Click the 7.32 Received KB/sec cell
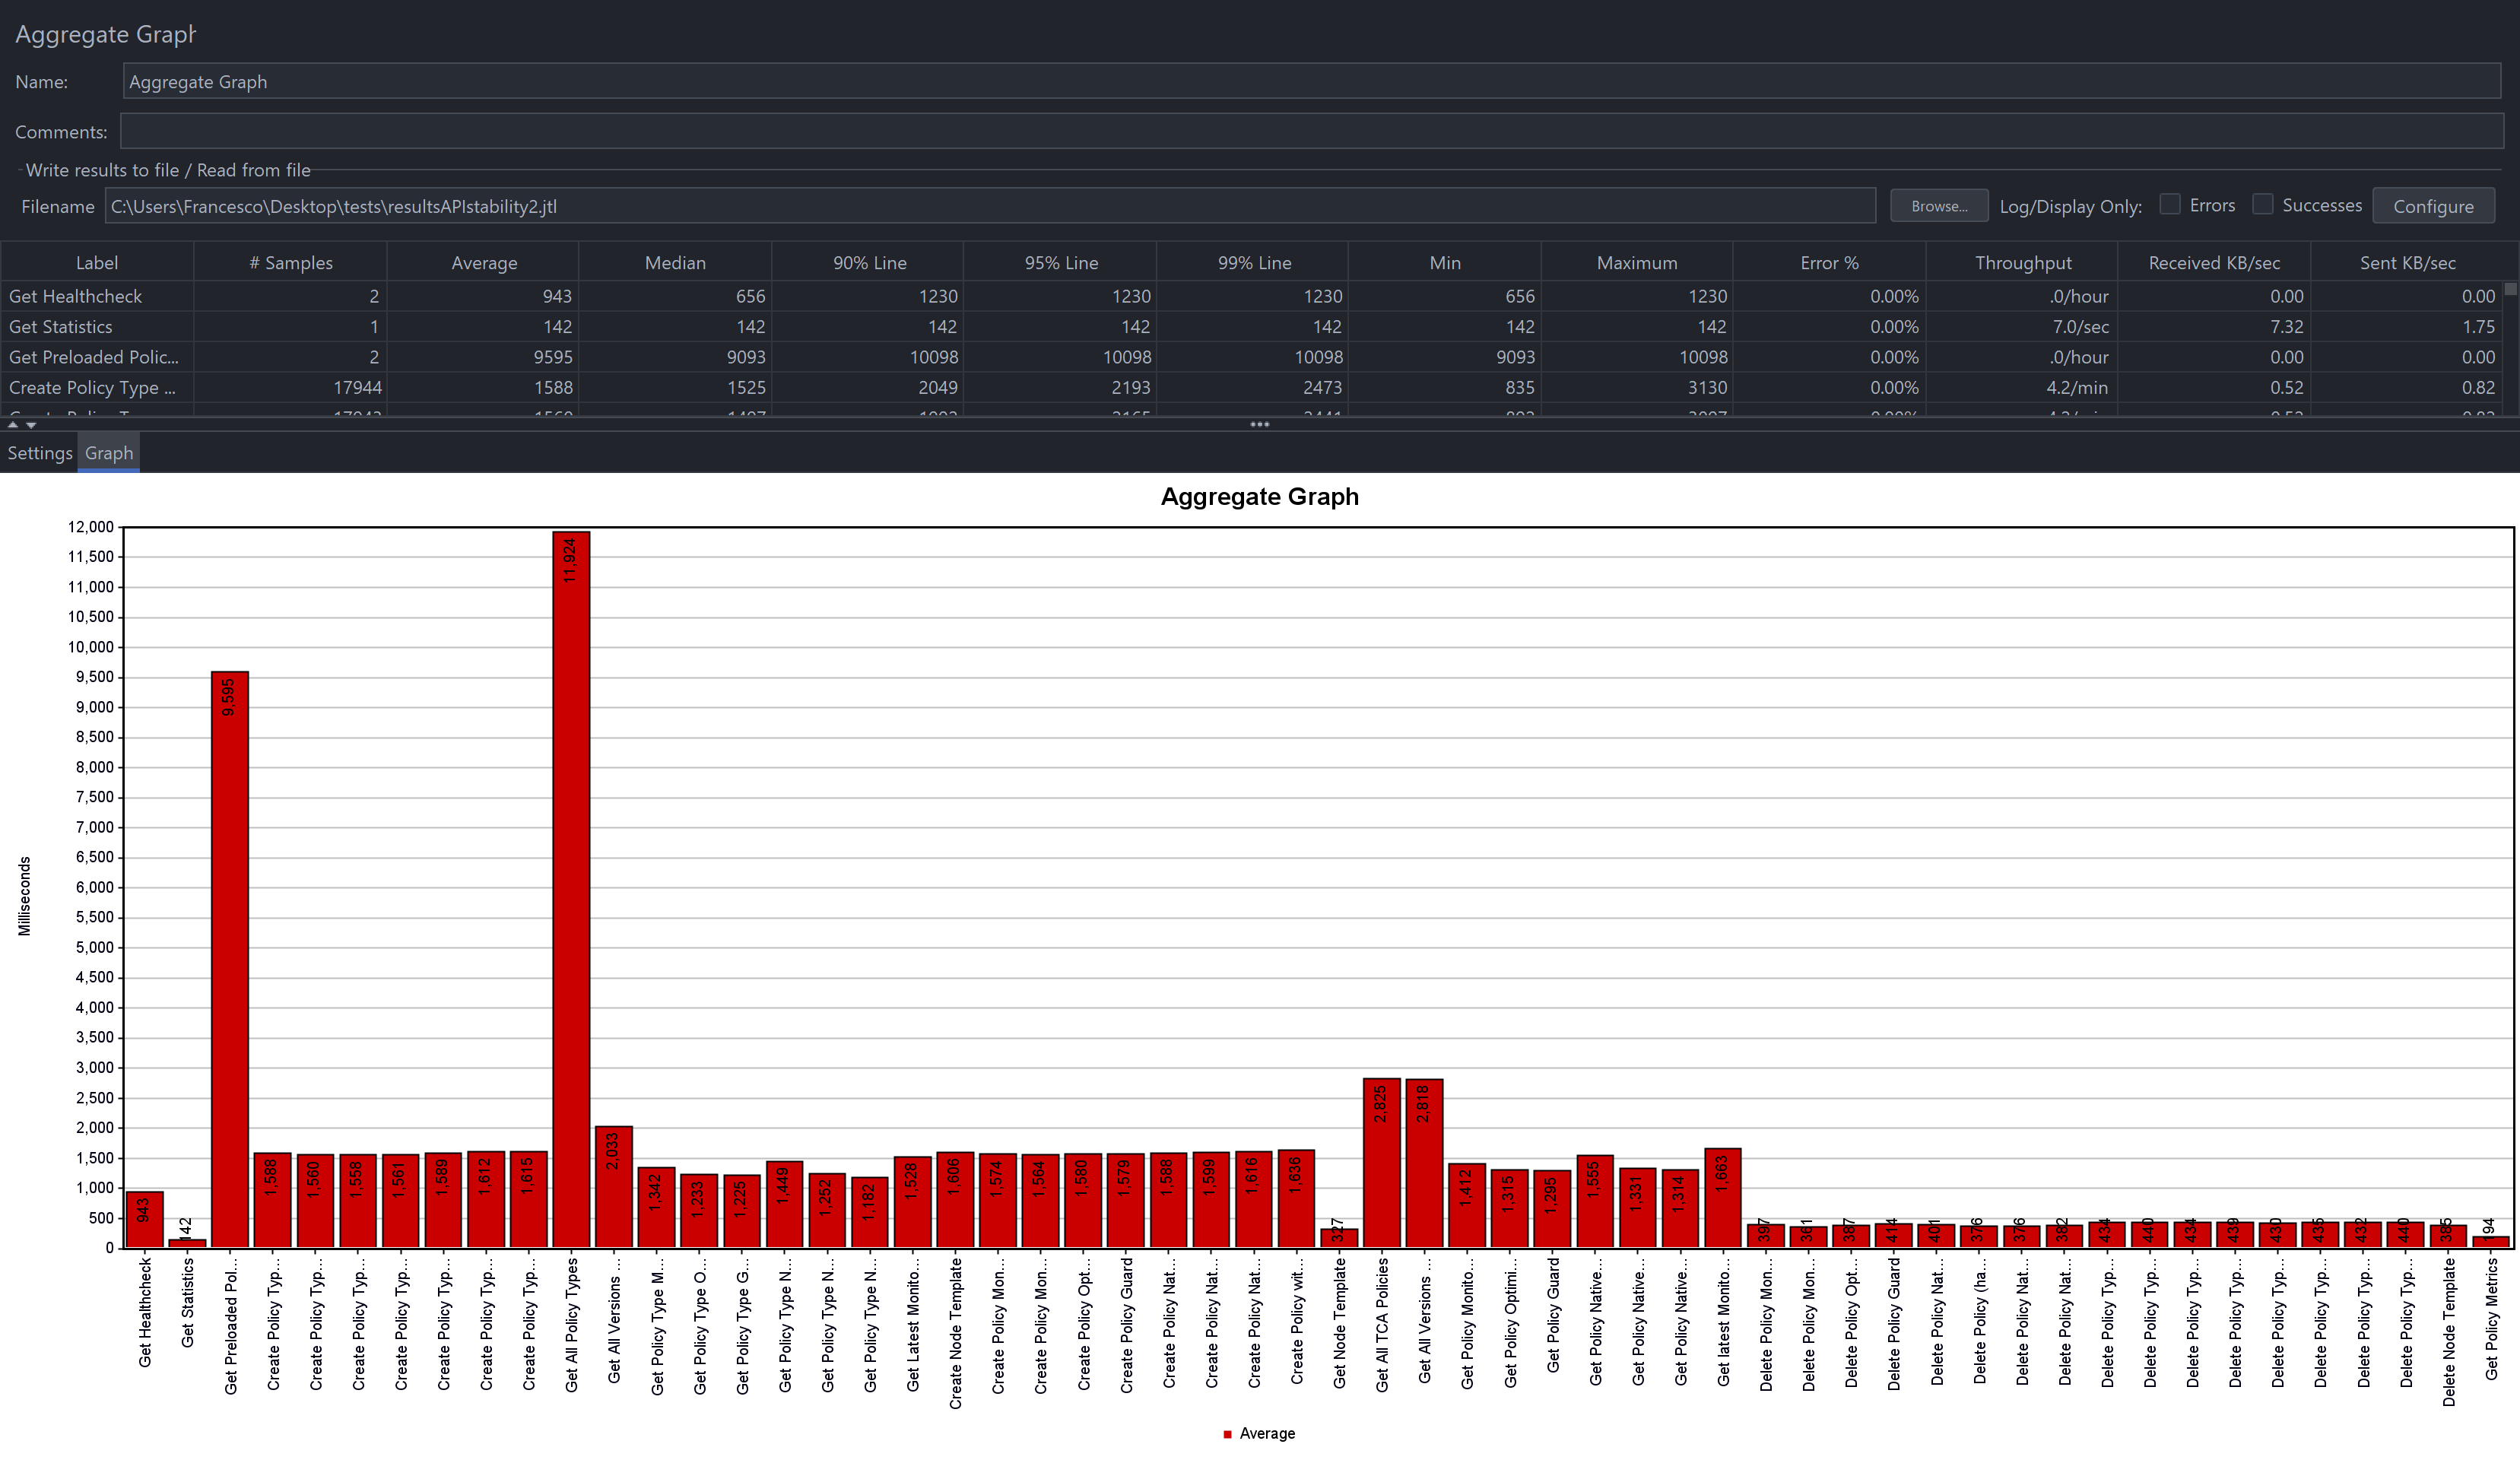The width and height of the screenshot is (2520, 1460). click(x=2214, y=326)
